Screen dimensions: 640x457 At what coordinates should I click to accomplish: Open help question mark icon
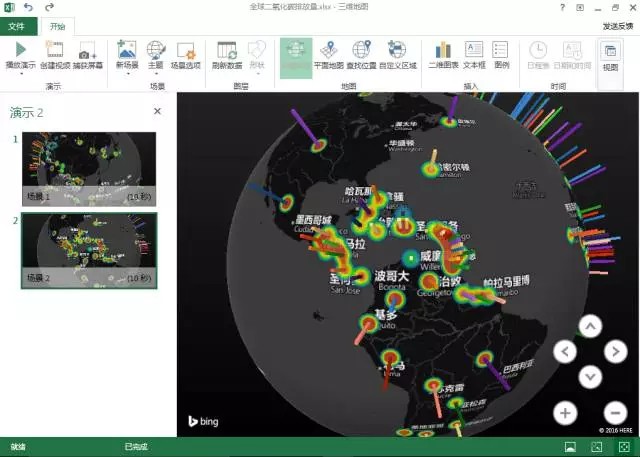click(x=562, y=7)
